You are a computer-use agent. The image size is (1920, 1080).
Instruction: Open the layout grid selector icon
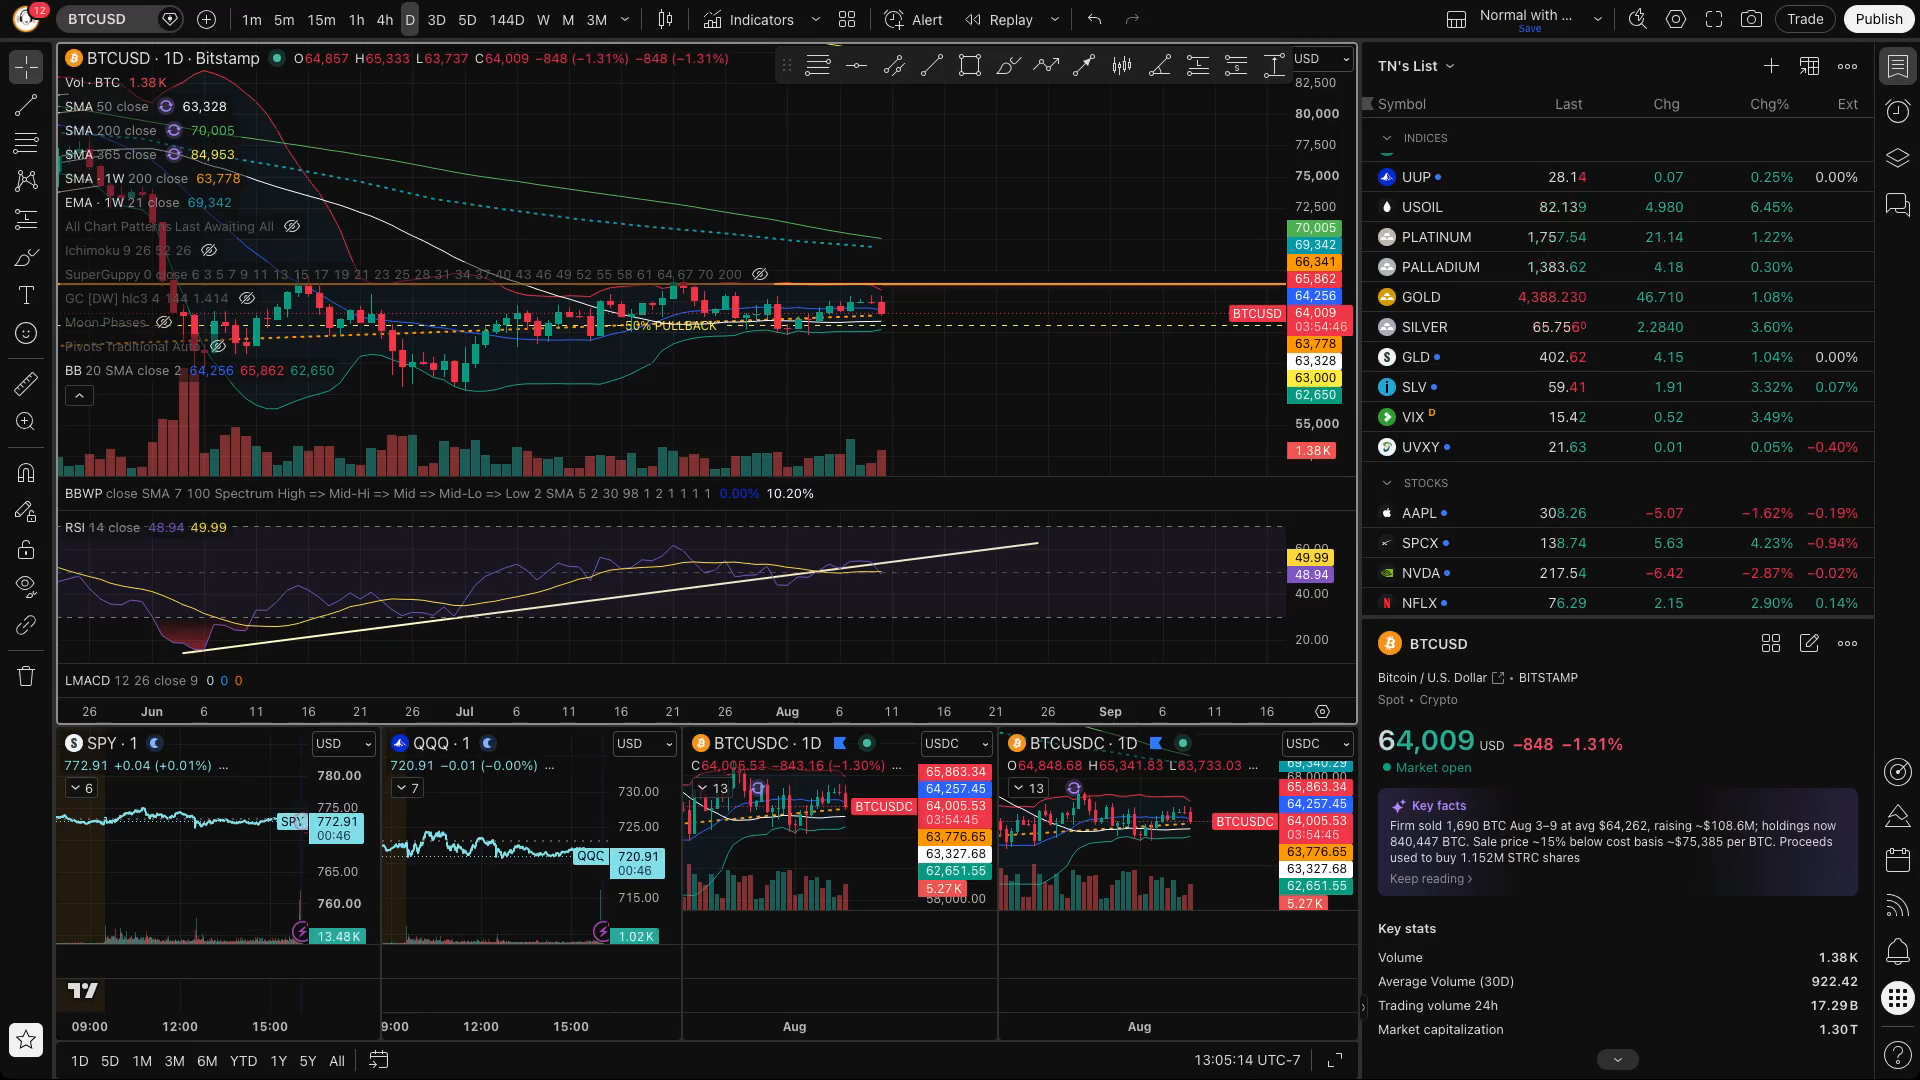tap(847, 19)
